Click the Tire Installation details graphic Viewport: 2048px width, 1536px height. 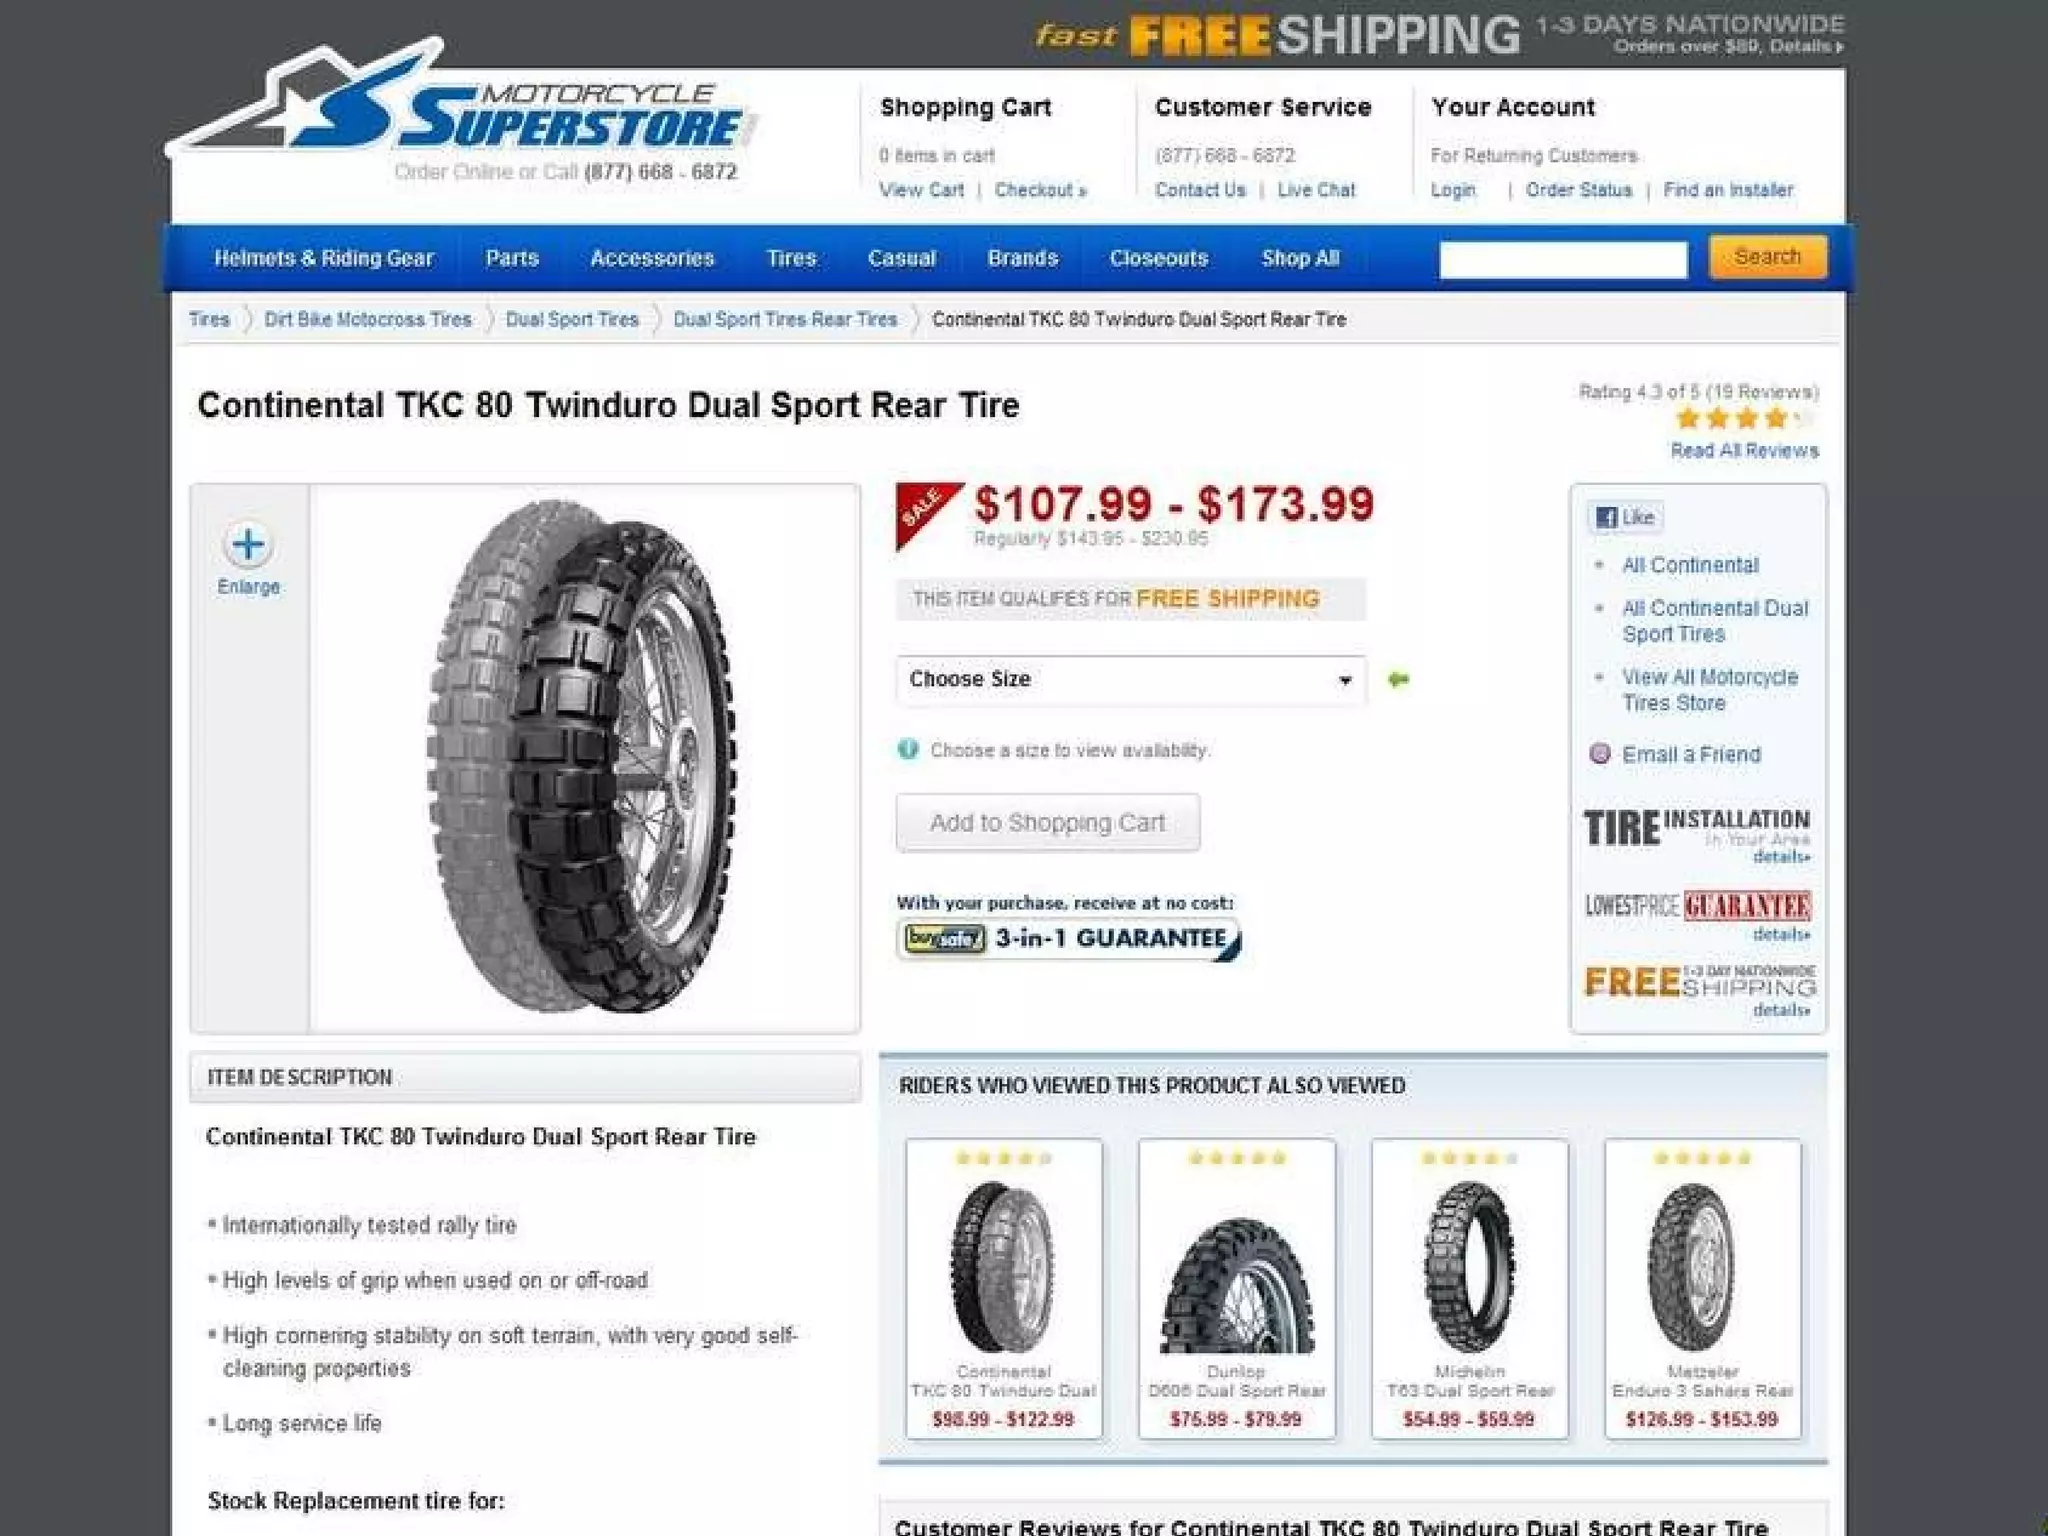point(1697,833)
